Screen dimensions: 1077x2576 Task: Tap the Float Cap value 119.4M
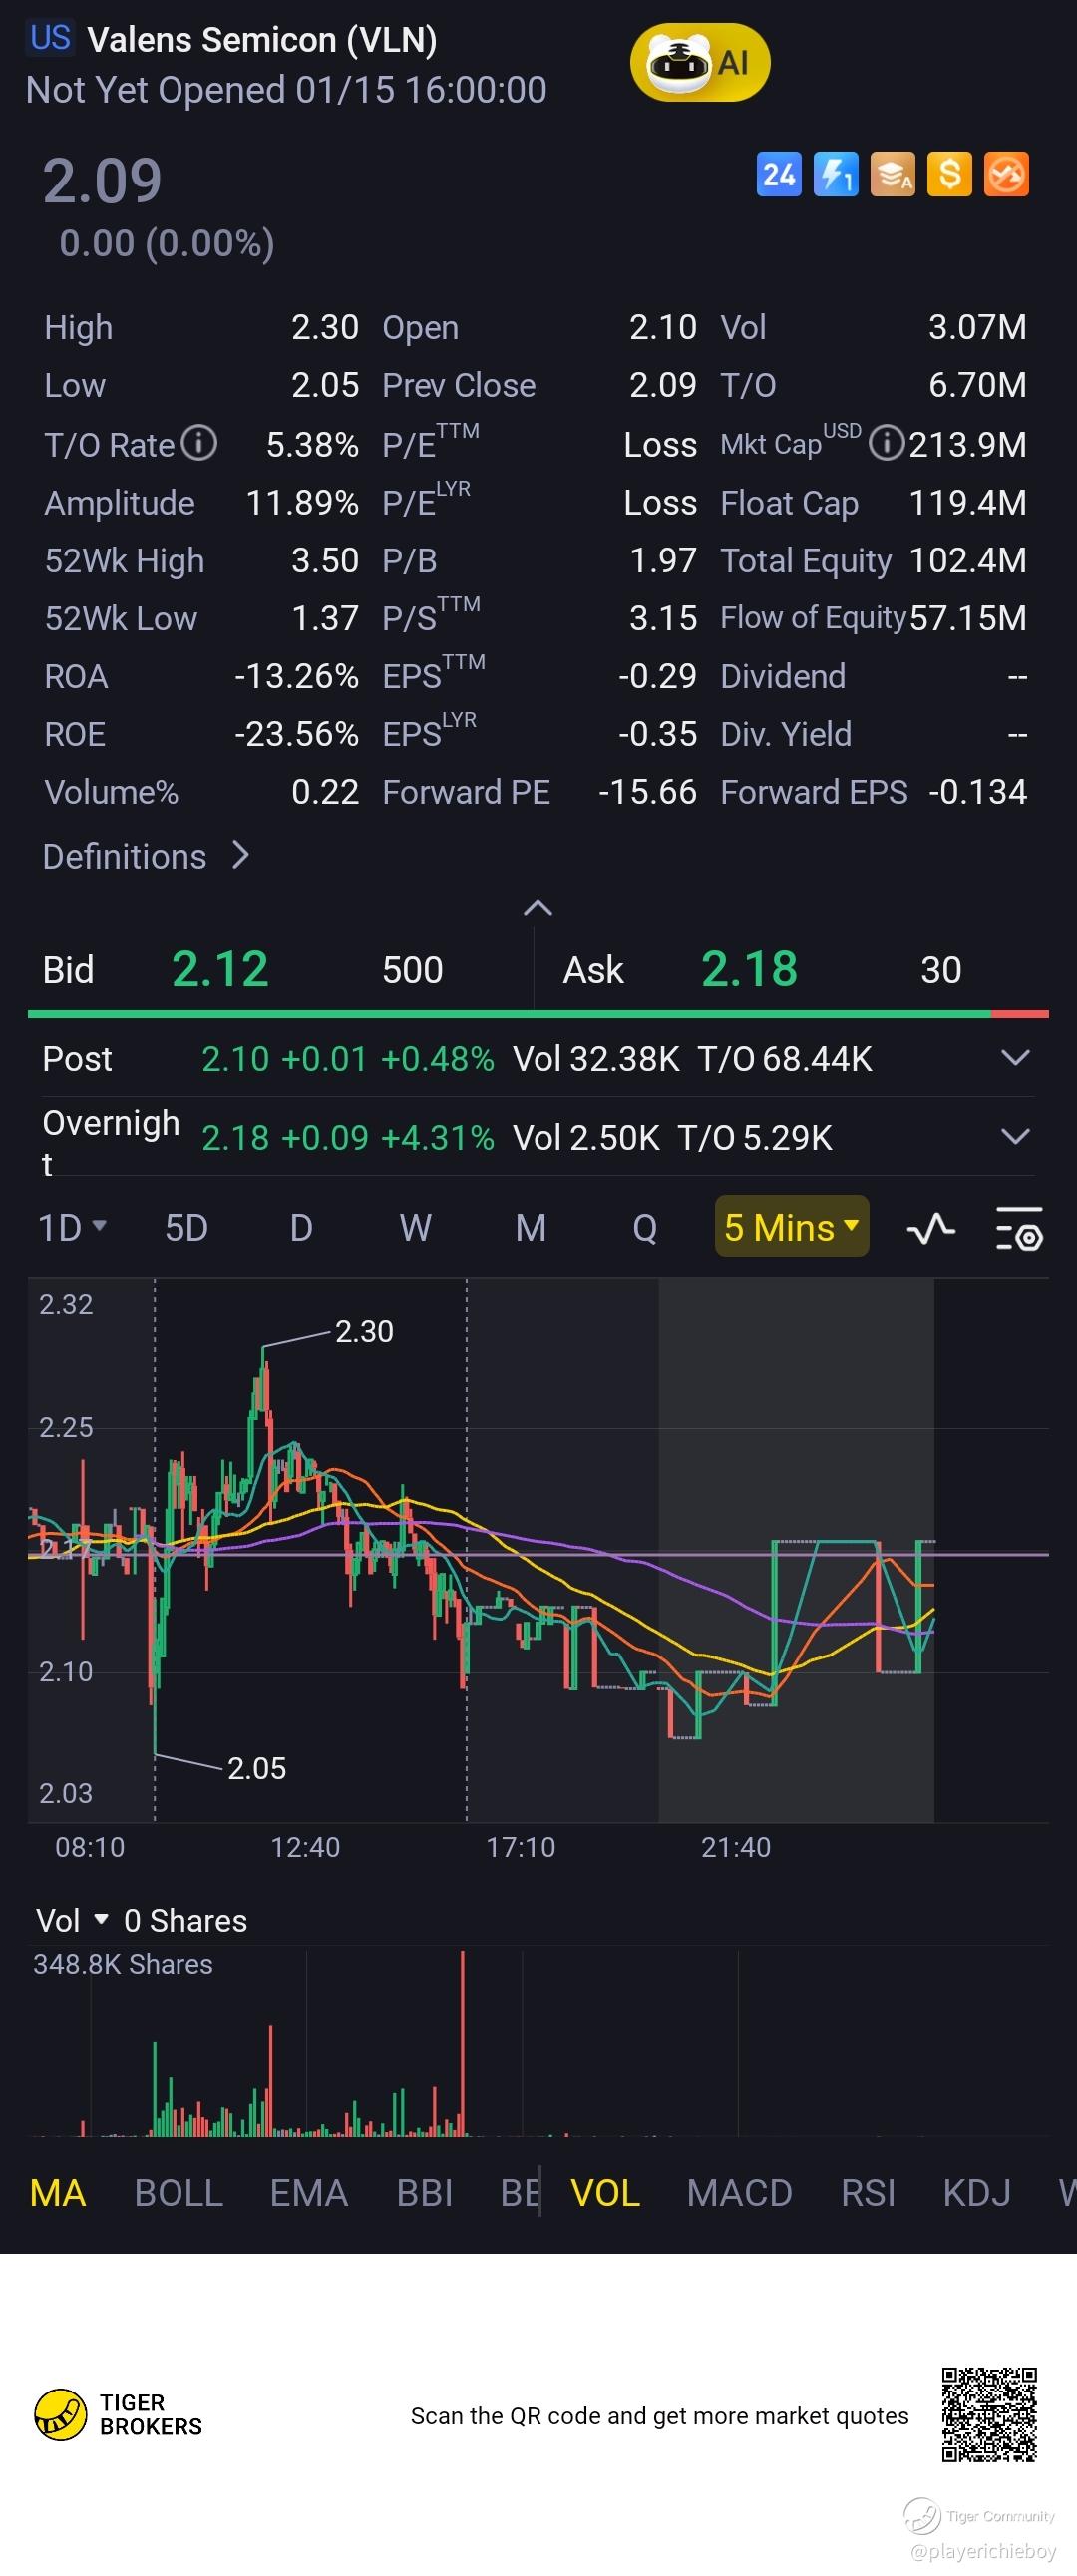[967, 502]
